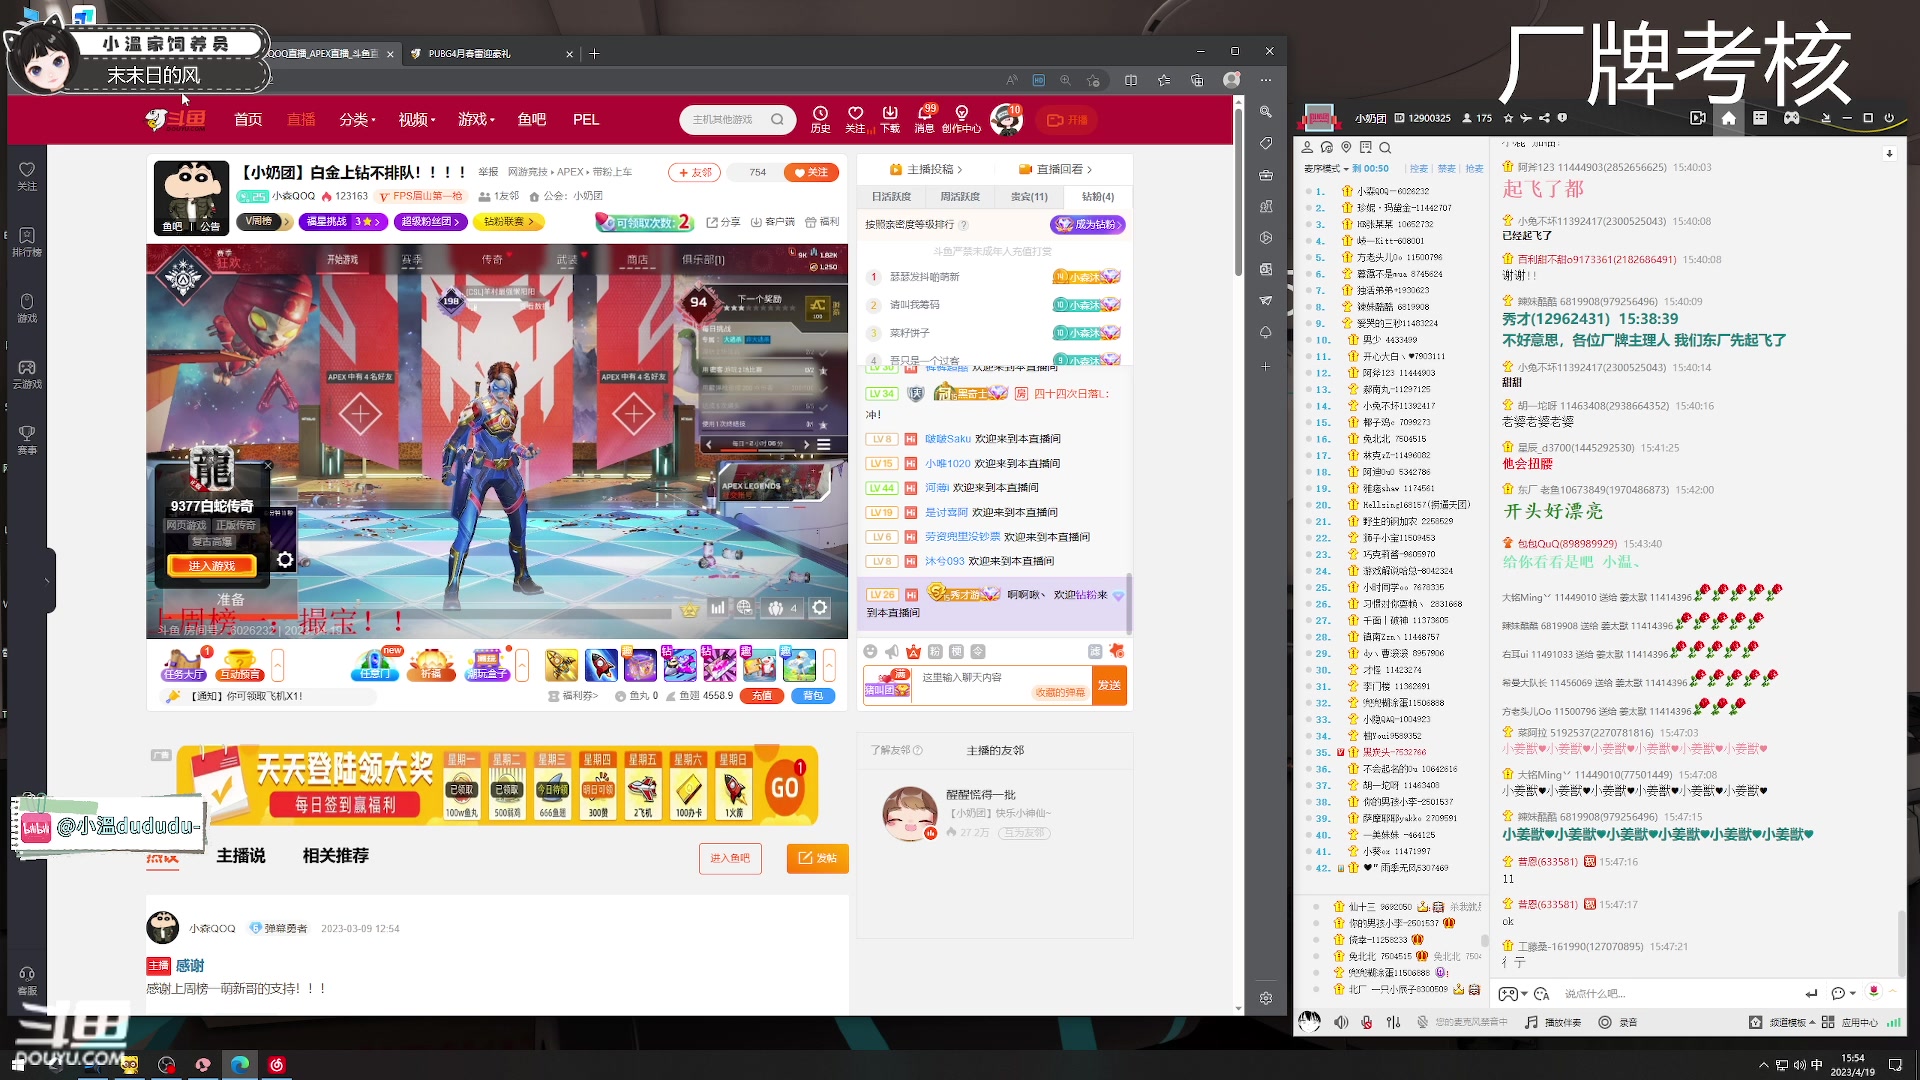Toggle 关注 follow on the streamer header
The width and height of the screenshot is (1920, 1080).
click(x=811, y=172)
